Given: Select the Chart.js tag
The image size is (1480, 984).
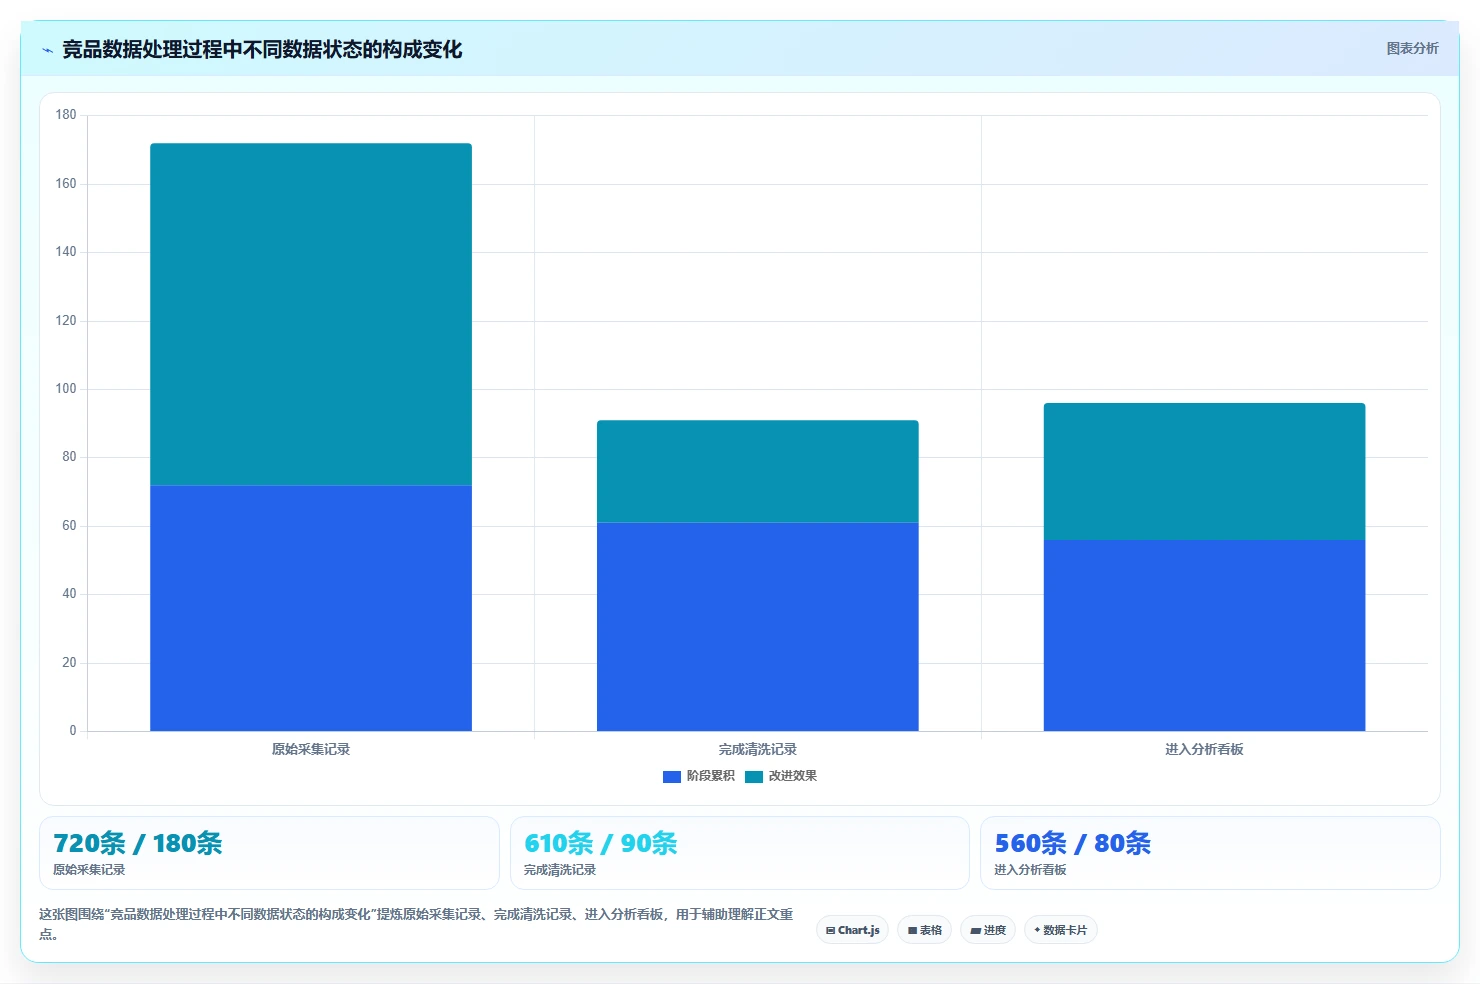Looking at the screenshot, I should point(852,930).
